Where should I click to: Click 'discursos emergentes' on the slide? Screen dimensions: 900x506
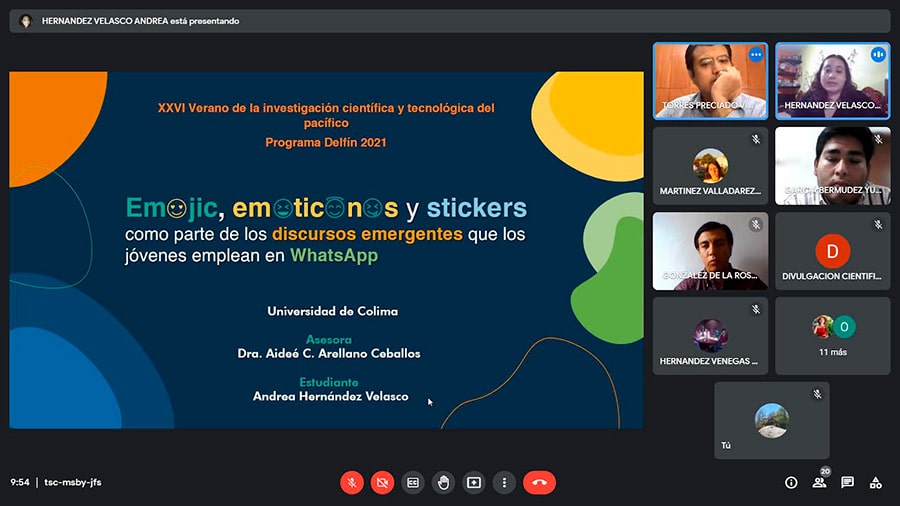[x=367, y=234]
